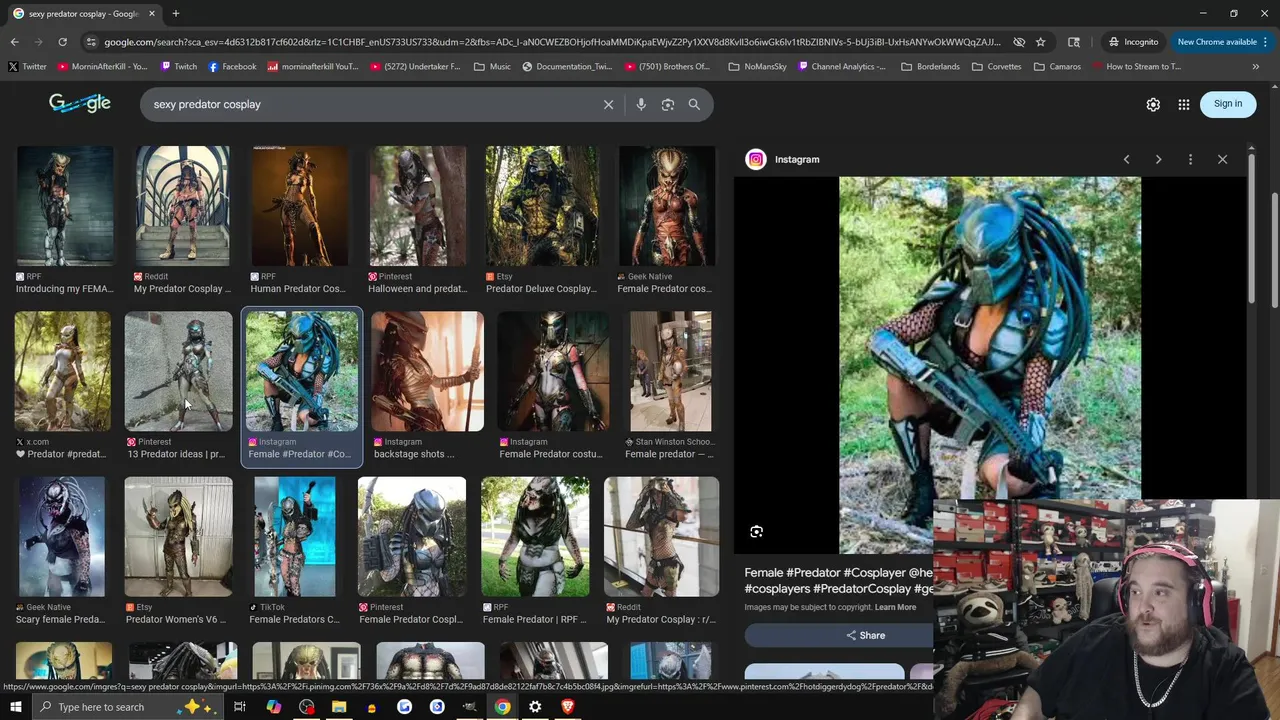Open the Camaros bookmarks folder
This screenshot has height=720, width=1280.
coord(1057,67)
